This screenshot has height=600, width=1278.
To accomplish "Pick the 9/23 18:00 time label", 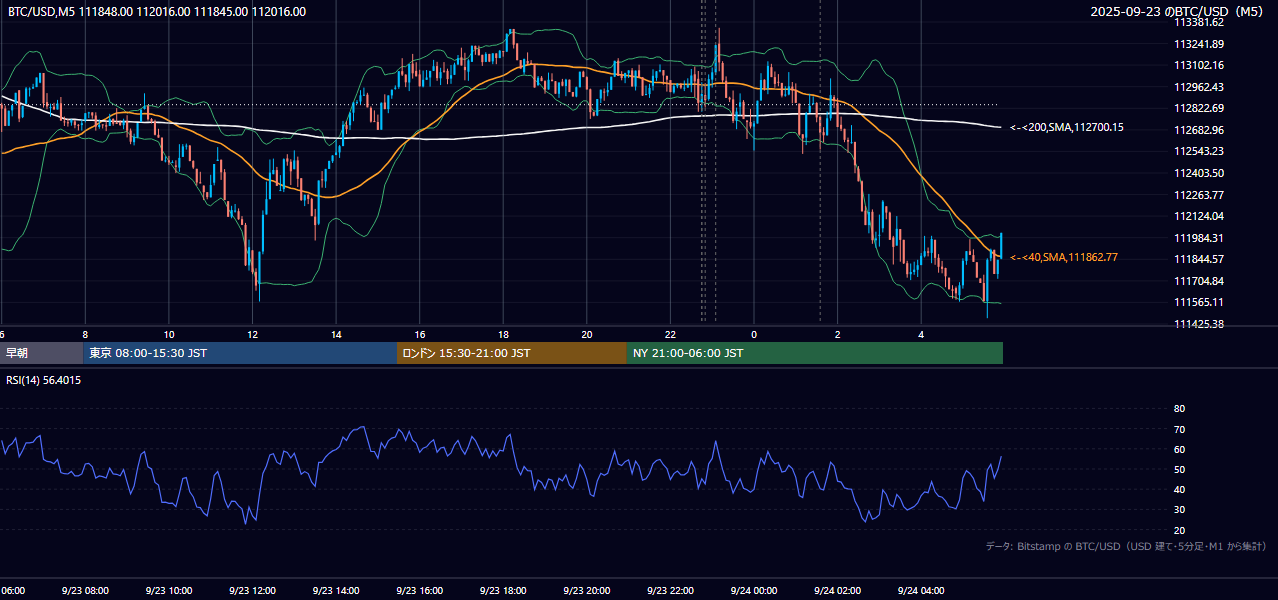I will 503,591.
